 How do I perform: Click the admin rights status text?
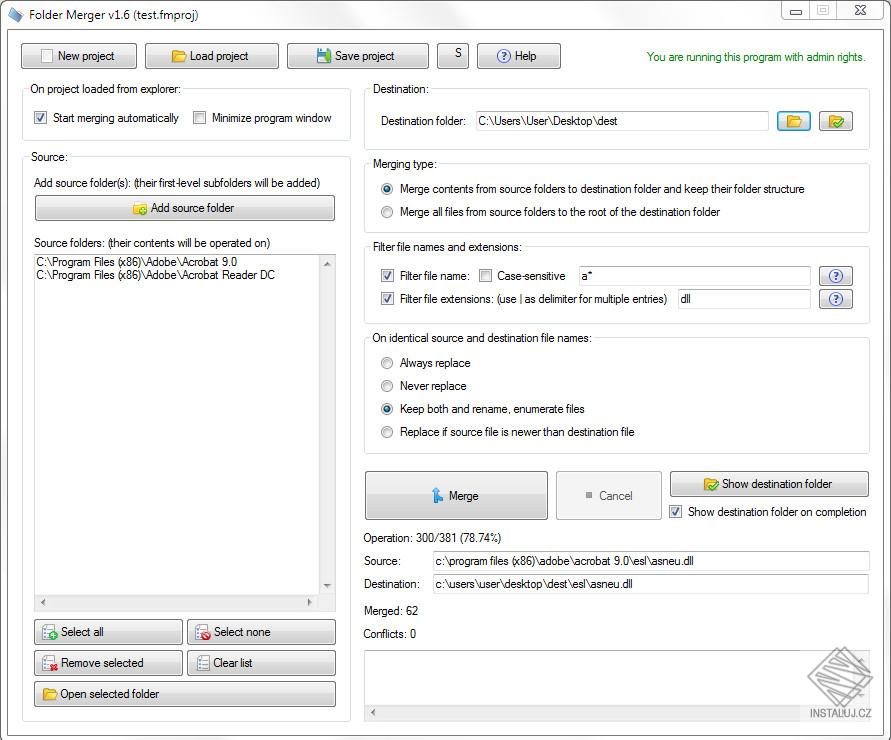756,57
